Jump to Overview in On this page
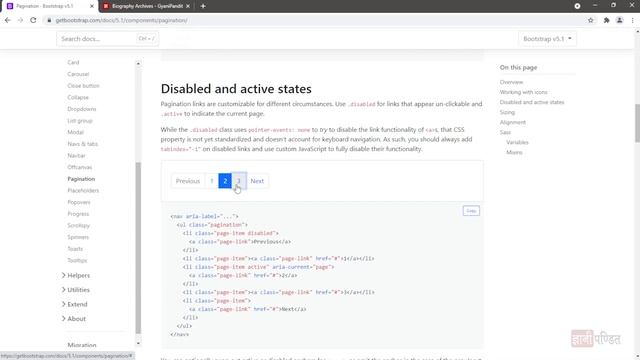The width and height of the screenshot is (640, 360). pos(511,82)
